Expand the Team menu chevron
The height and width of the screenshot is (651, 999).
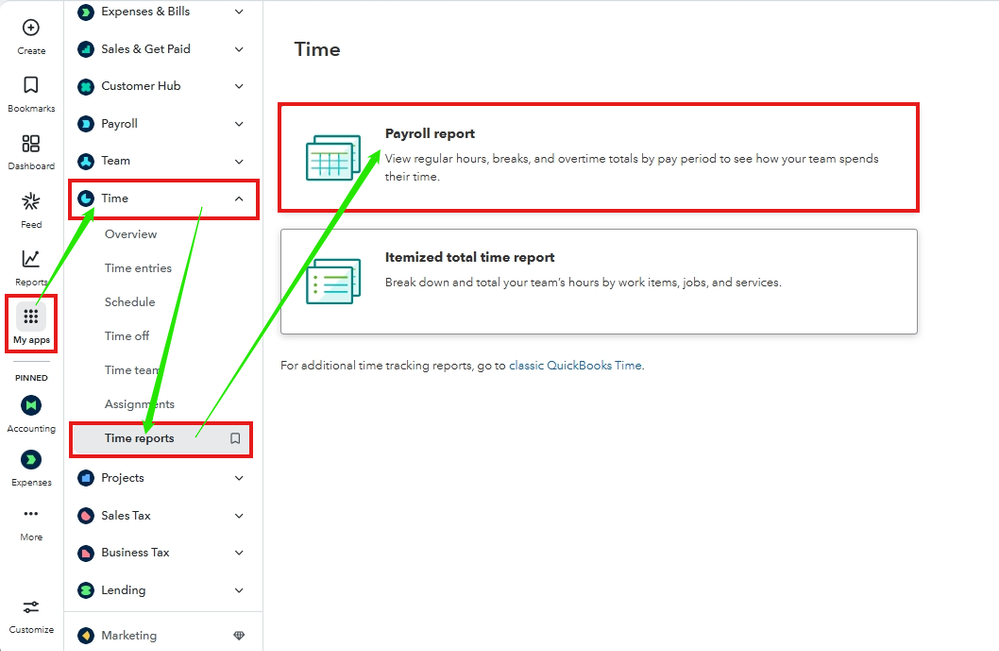coord(239,161)
